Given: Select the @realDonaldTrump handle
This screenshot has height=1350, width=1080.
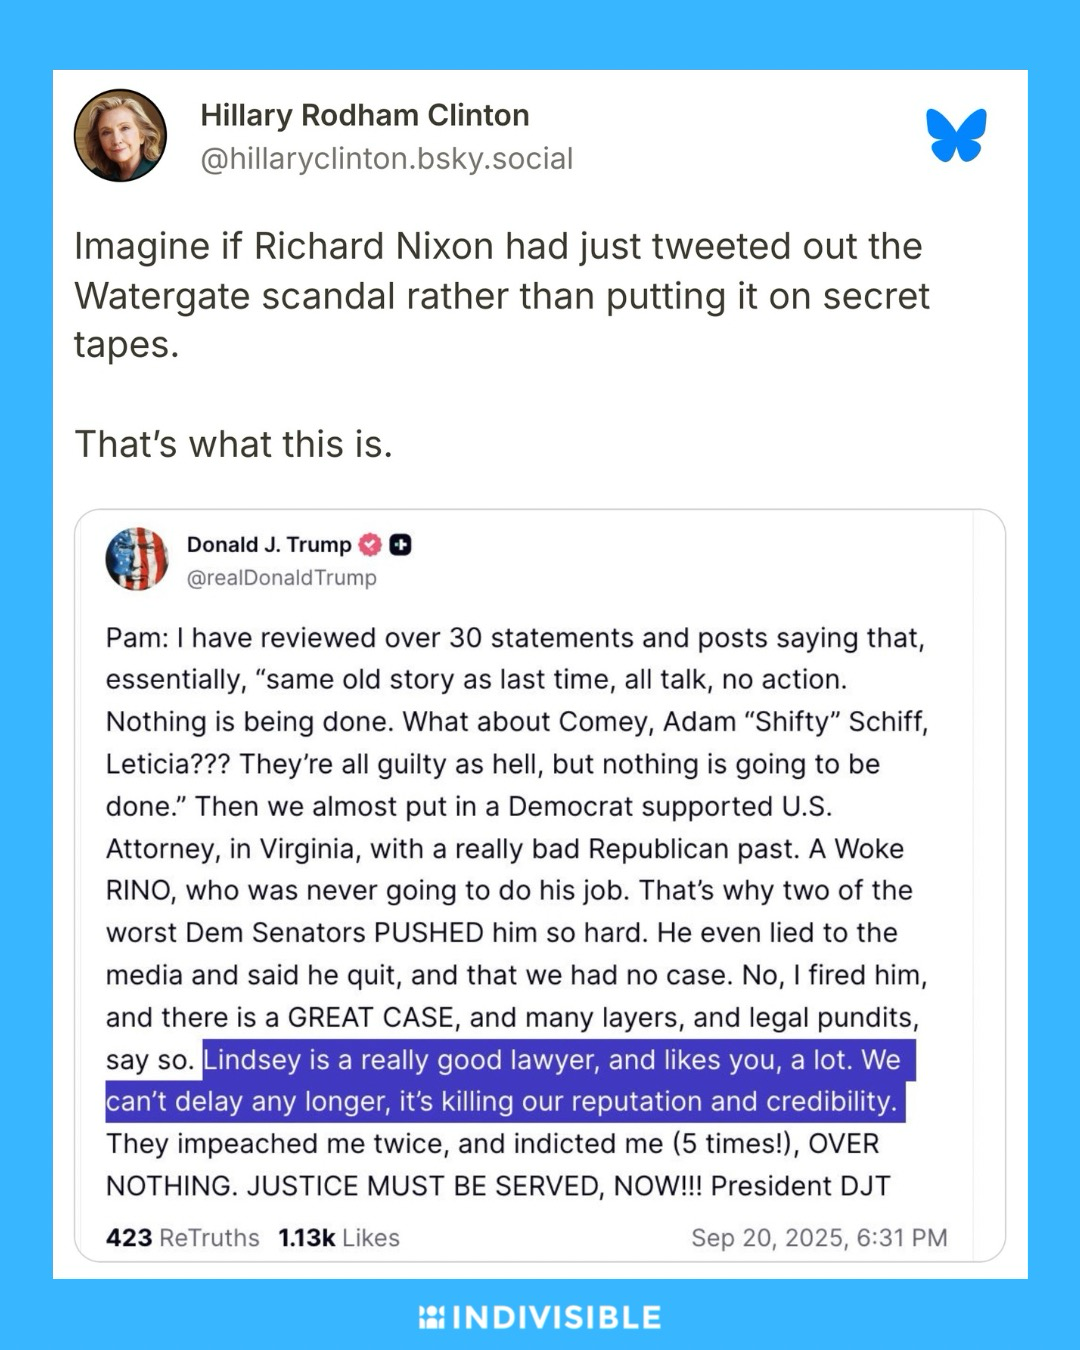Looking at the screenshot, I should coord(281,578).
